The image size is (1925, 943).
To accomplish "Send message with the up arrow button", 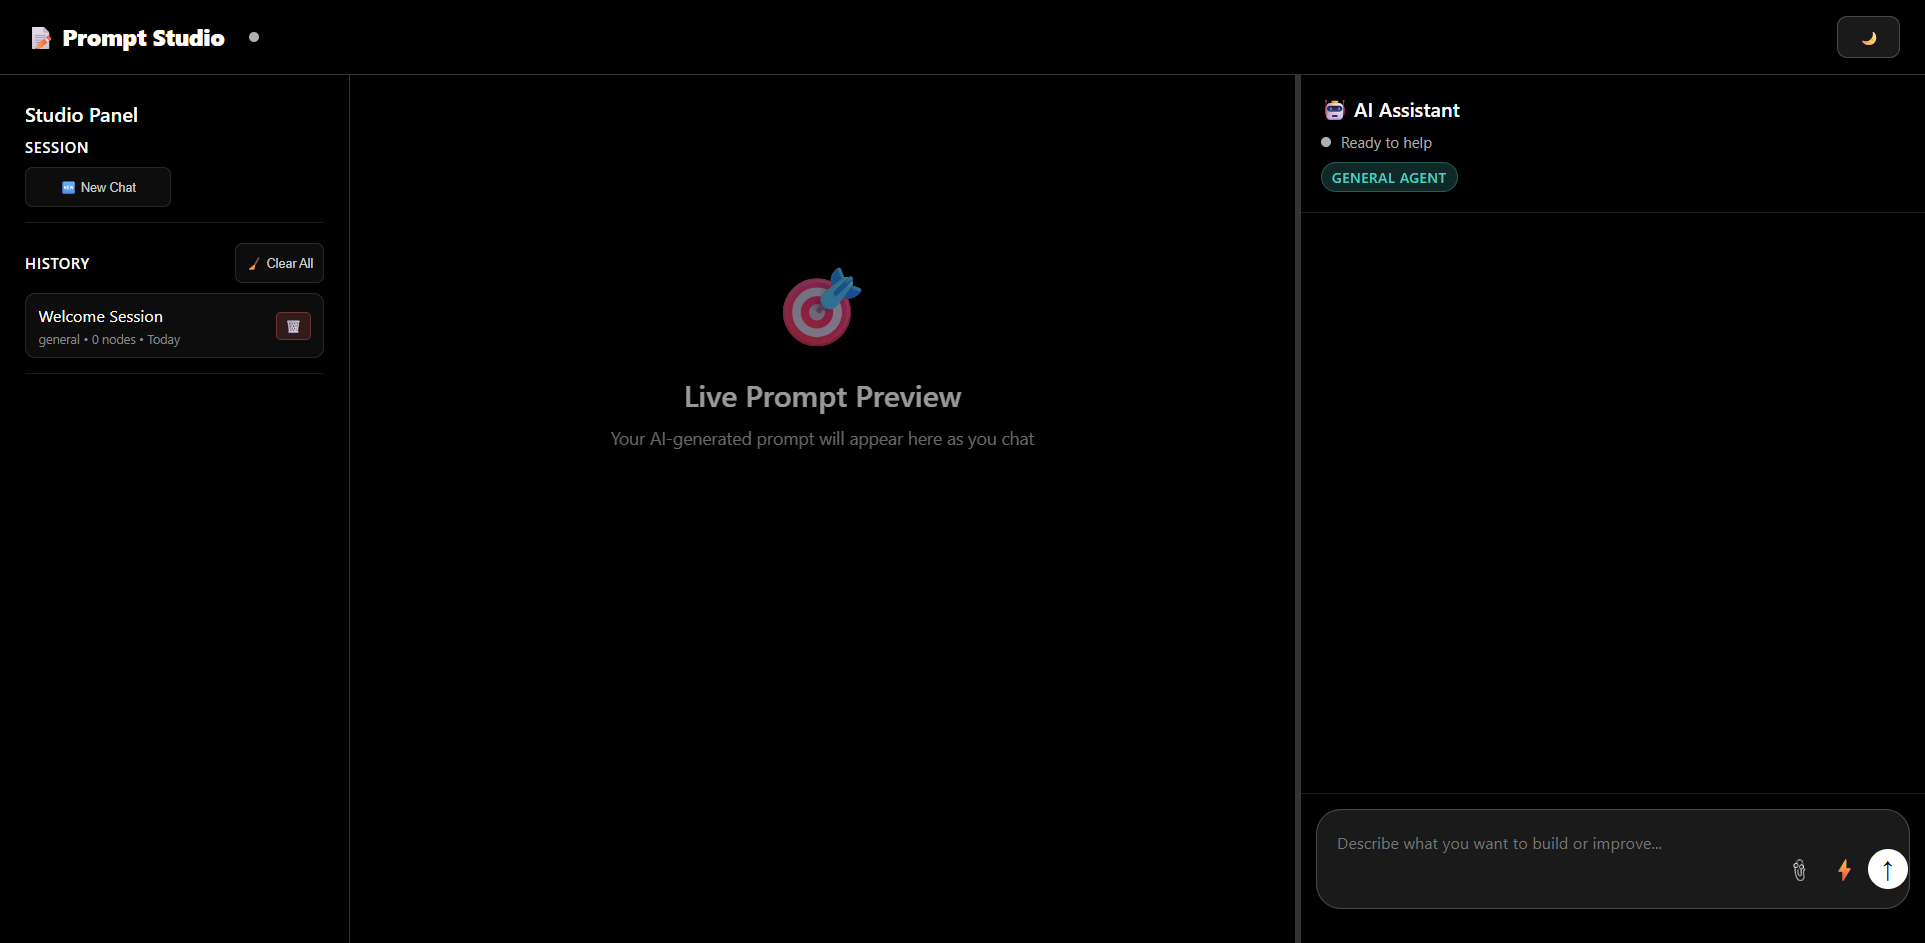I will click(1888, 869).
